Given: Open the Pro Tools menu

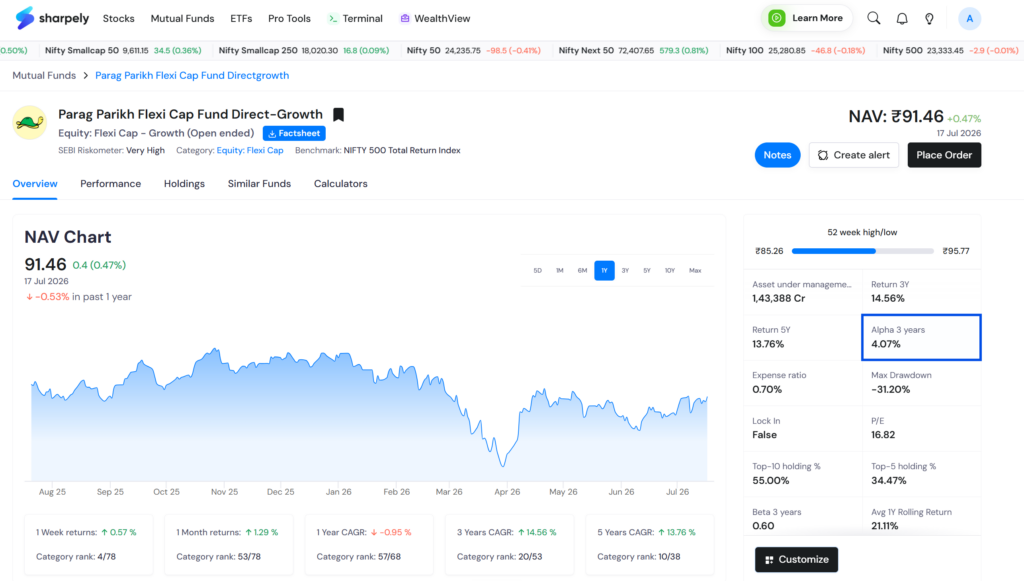Looking at the screenshot, I should pyautogui.click(x=289, y=18).
